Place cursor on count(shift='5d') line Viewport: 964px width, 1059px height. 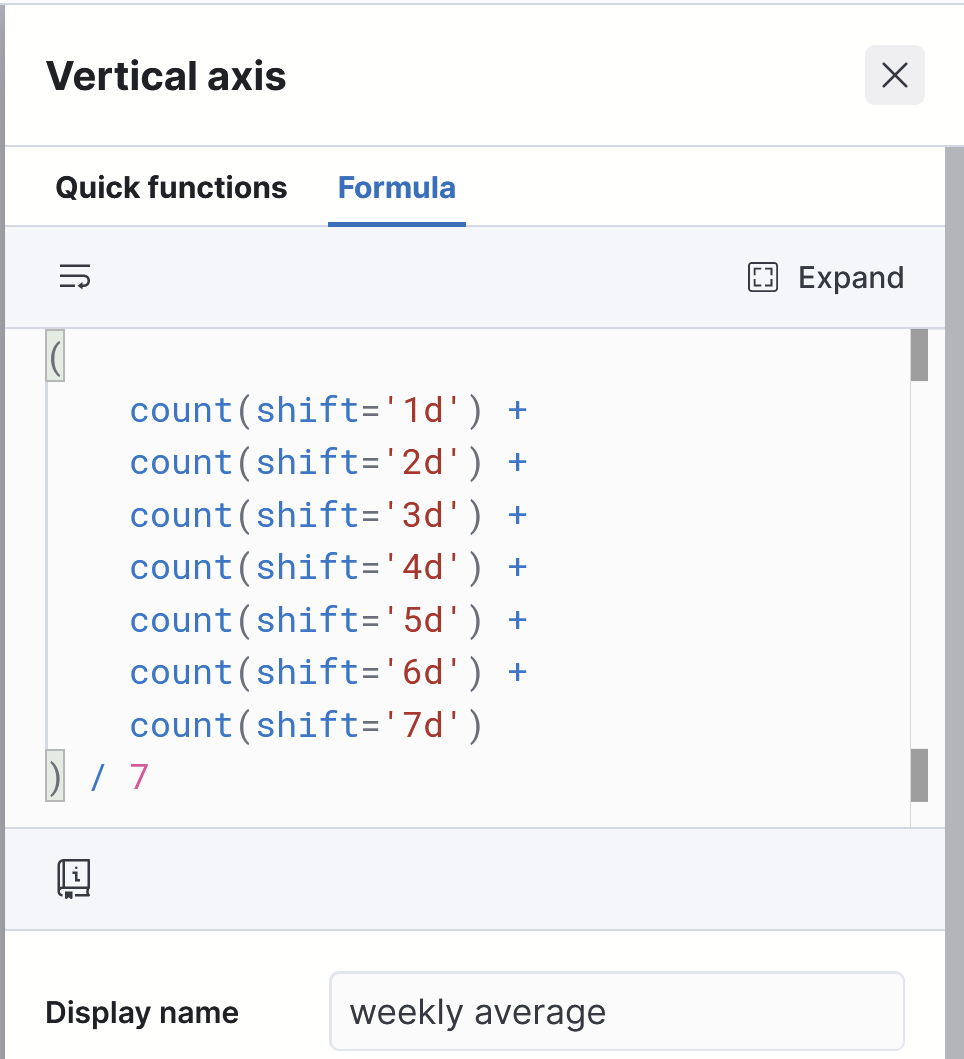pos(328,620)
